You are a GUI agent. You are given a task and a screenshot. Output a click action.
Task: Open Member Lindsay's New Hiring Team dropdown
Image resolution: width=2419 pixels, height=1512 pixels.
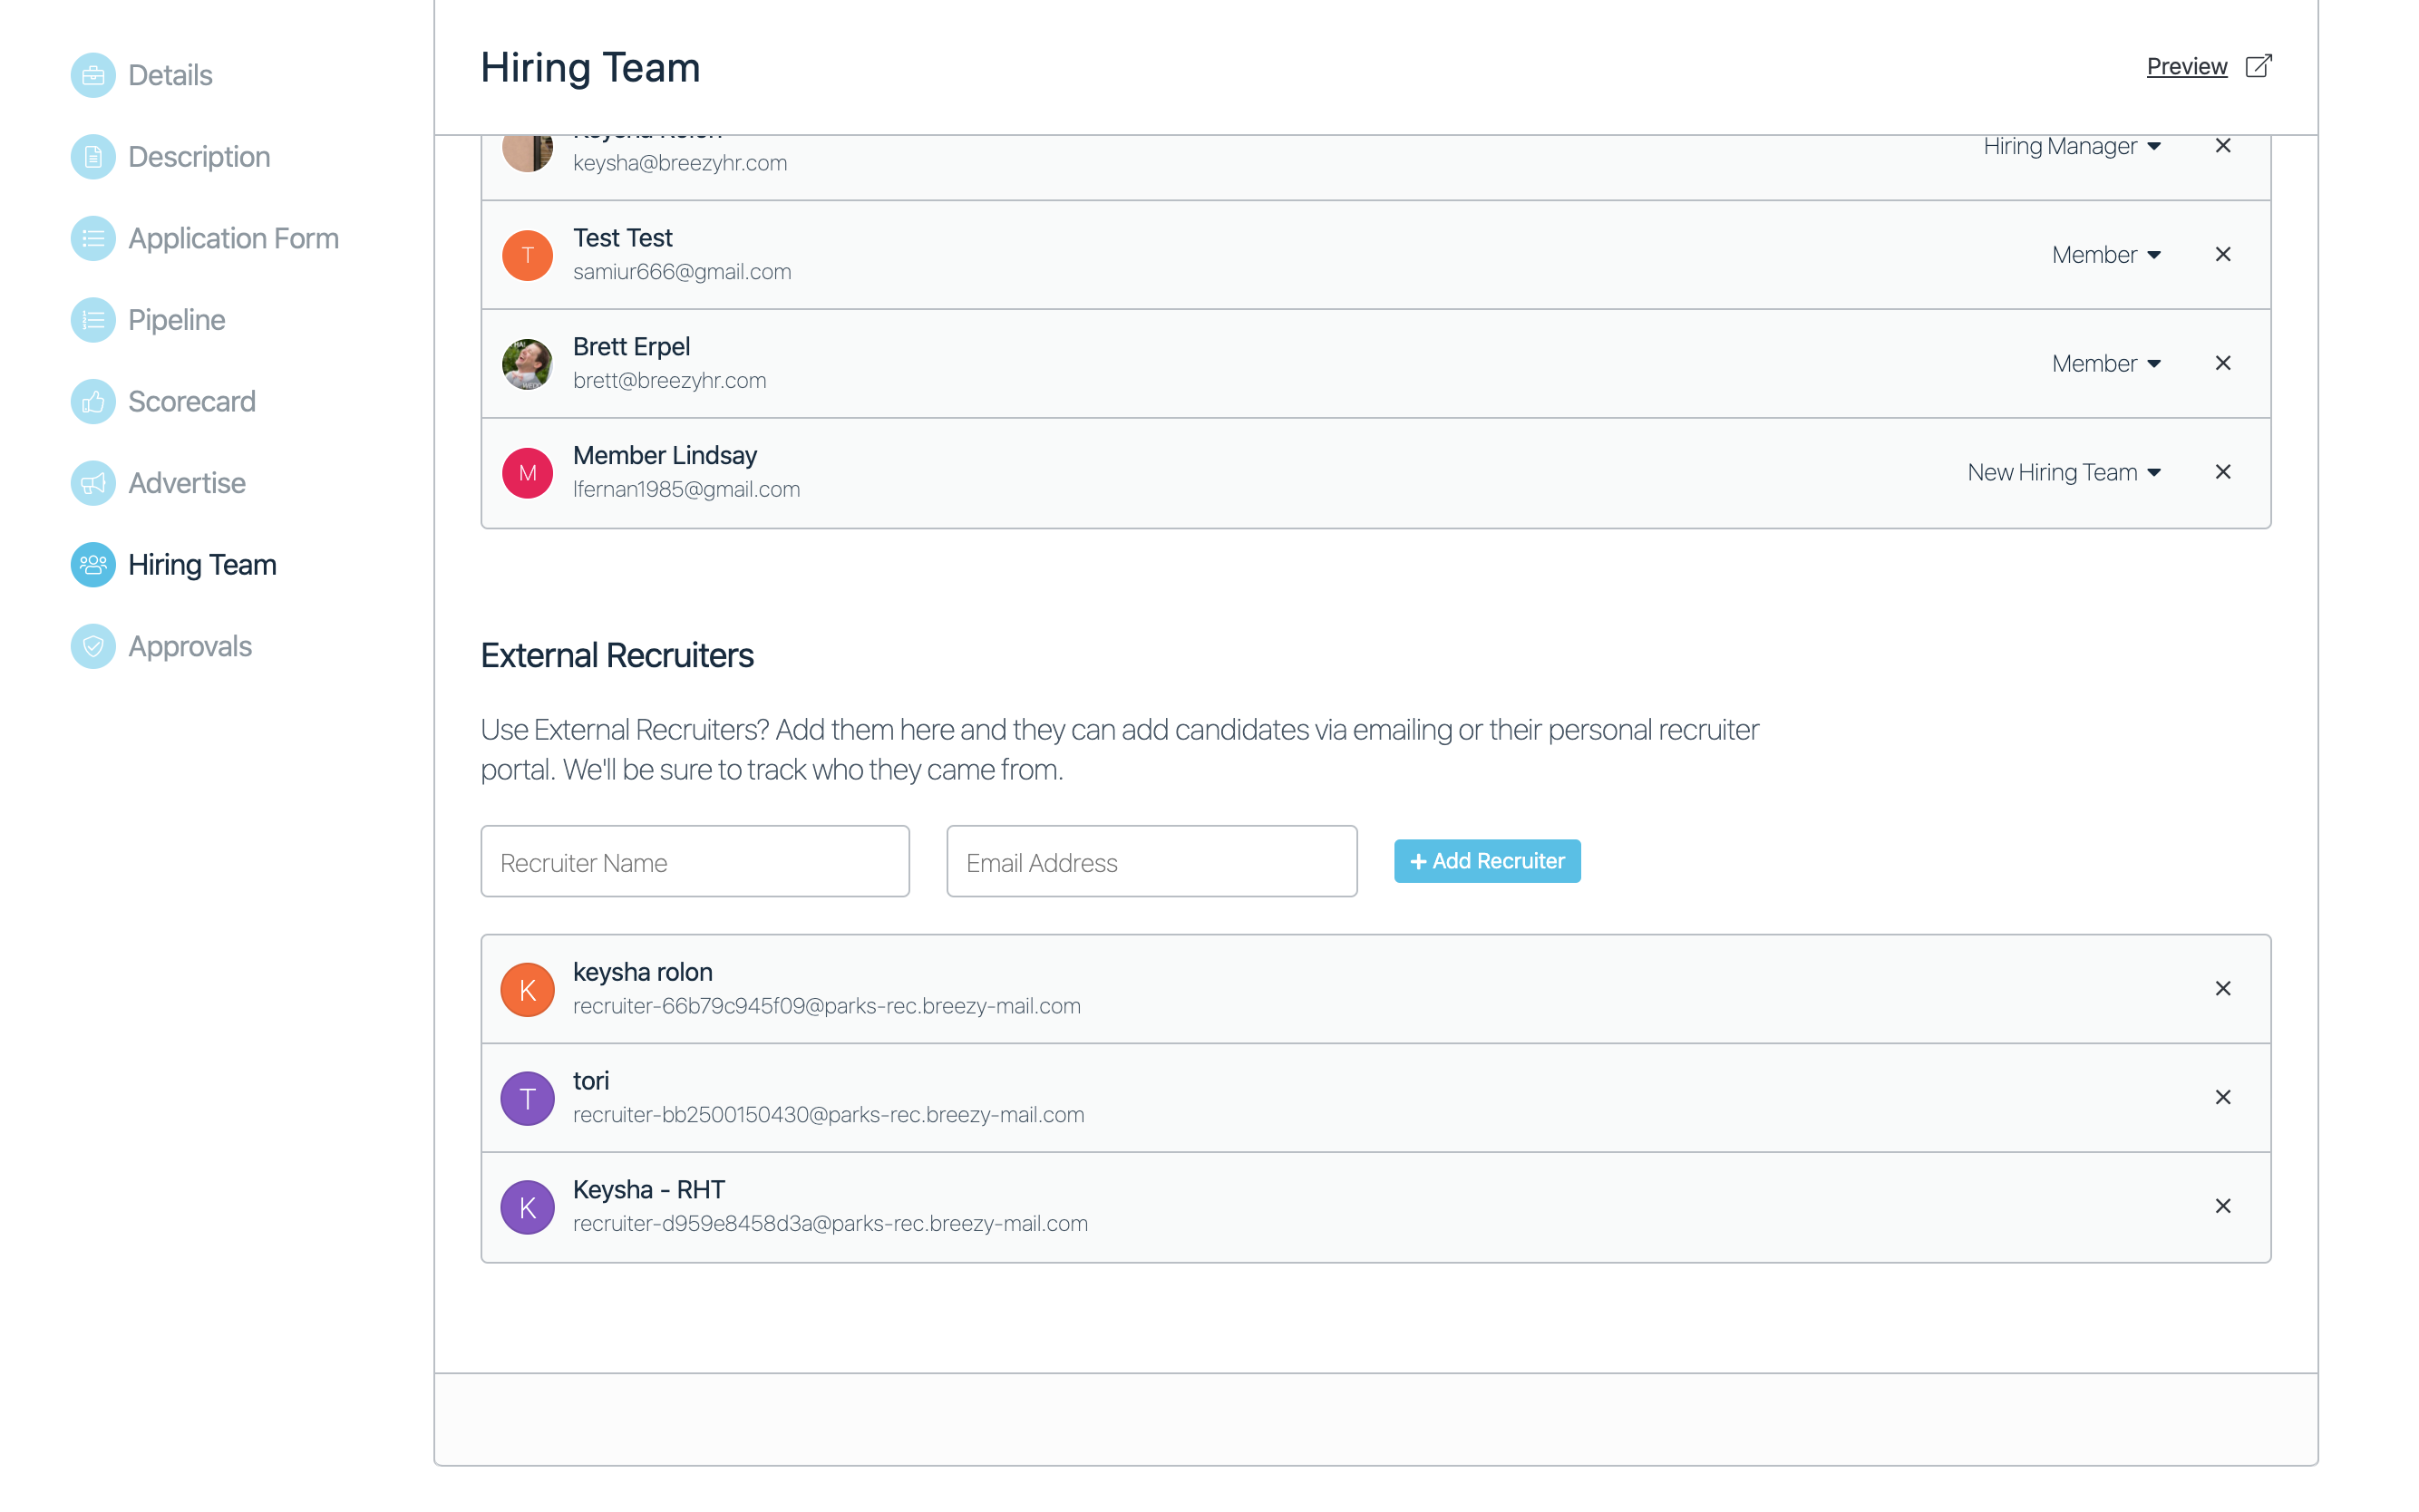pyautogui.click(x=2063, y=472)
